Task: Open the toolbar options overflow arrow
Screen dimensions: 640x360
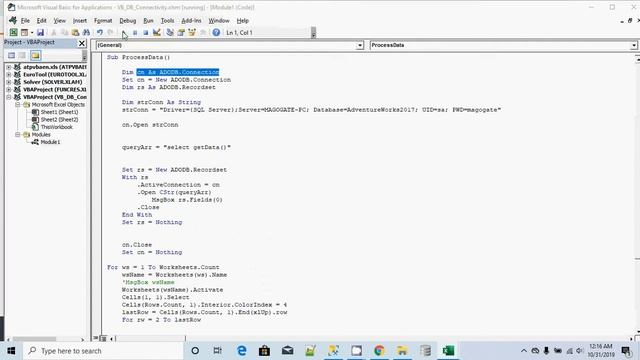Action: pos(313,33)
